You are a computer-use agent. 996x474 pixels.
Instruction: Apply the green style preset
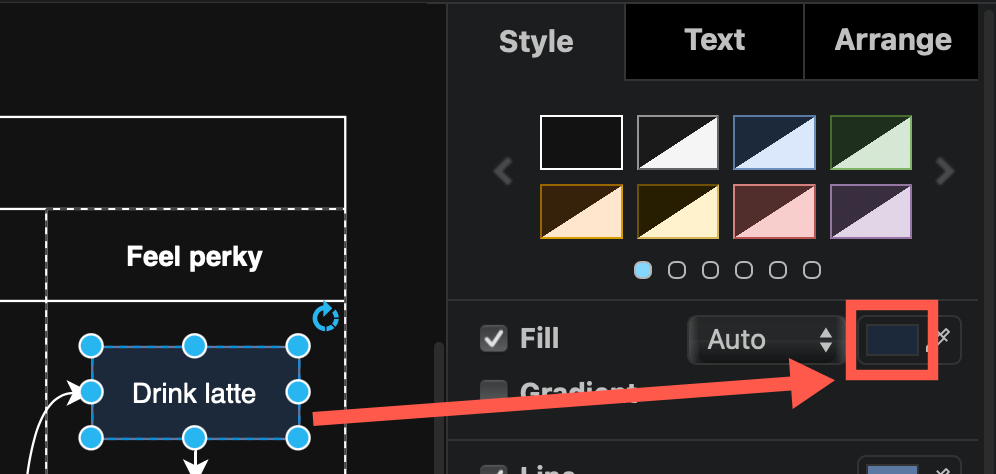(871, 142)
